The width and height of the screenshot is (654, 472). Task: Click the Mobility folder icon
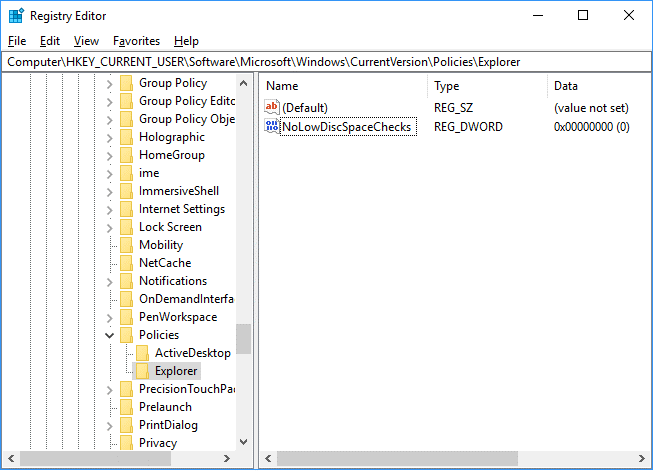(126, 245)
